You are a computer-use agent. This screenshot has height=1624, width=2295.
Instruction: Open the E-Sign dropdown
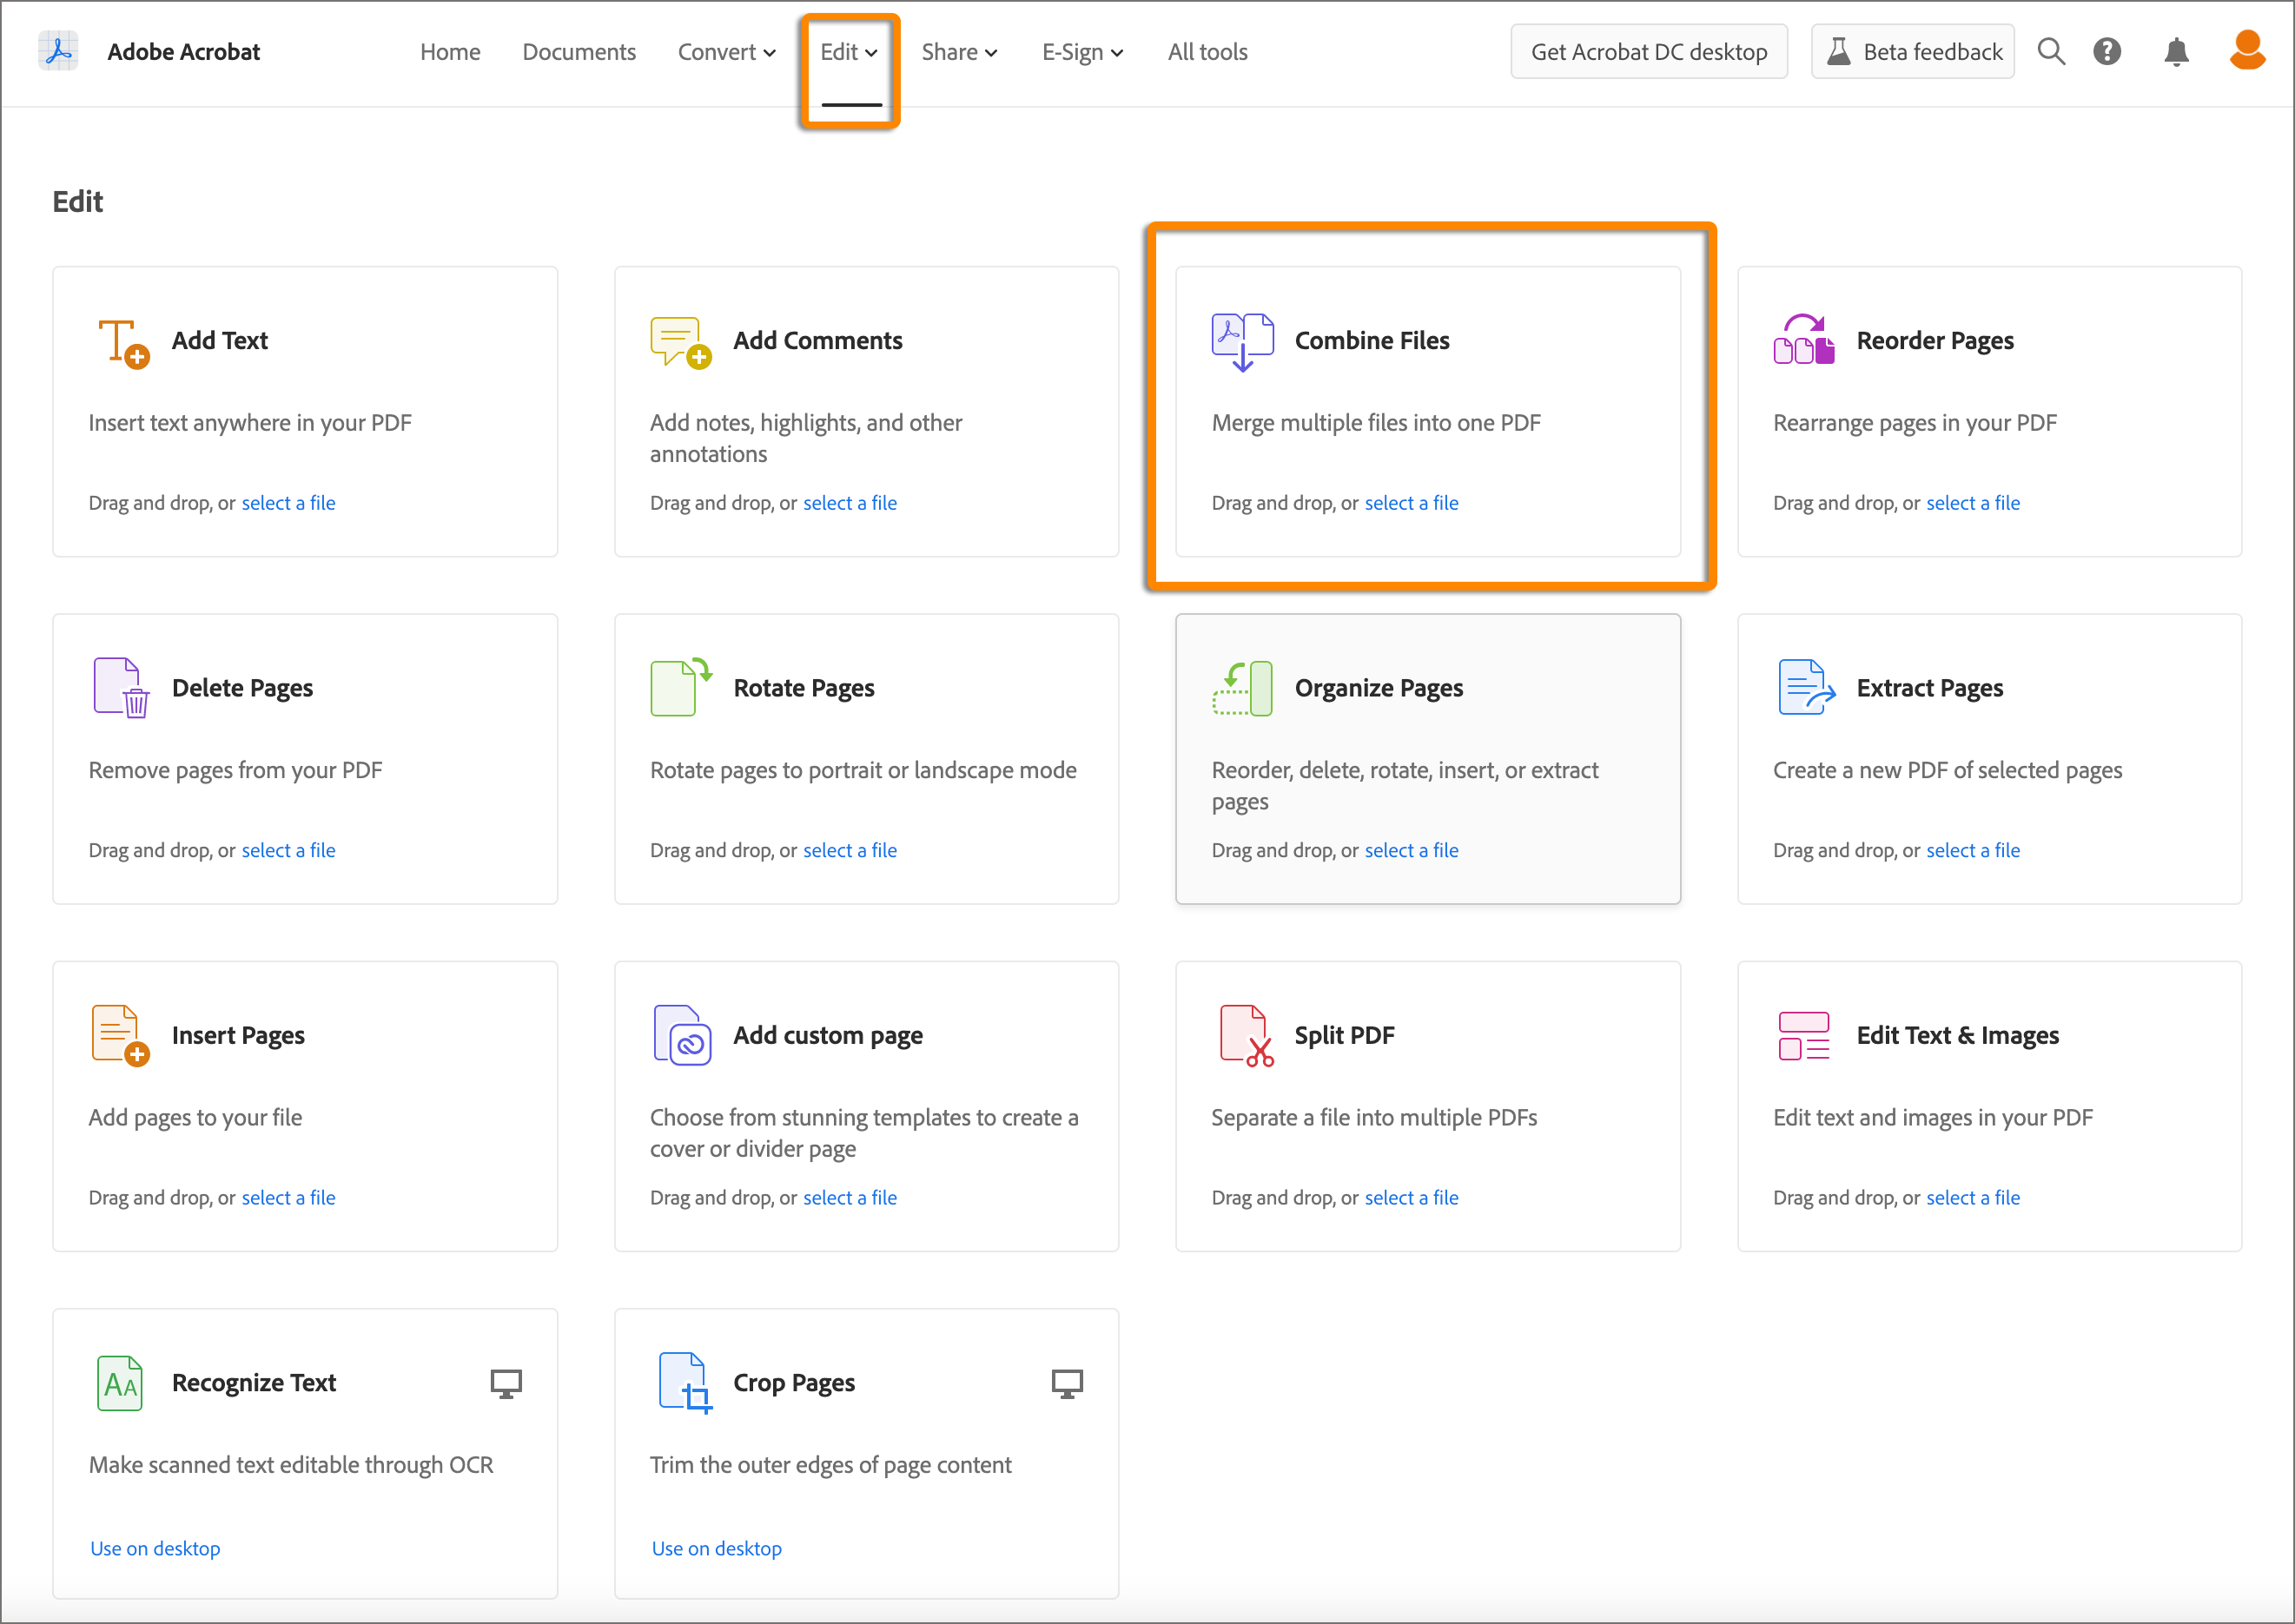tap(1082, 51)
